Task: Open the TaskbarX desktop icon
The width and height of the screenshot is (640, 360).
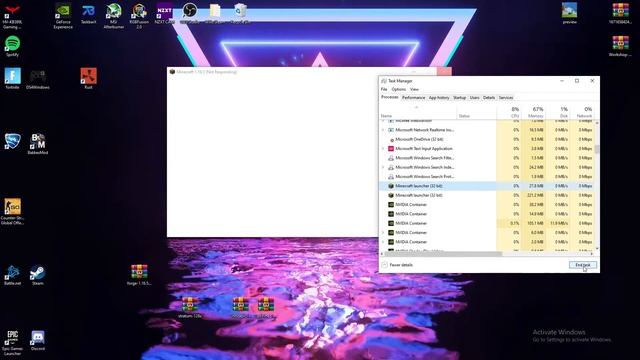Action: 89,13
